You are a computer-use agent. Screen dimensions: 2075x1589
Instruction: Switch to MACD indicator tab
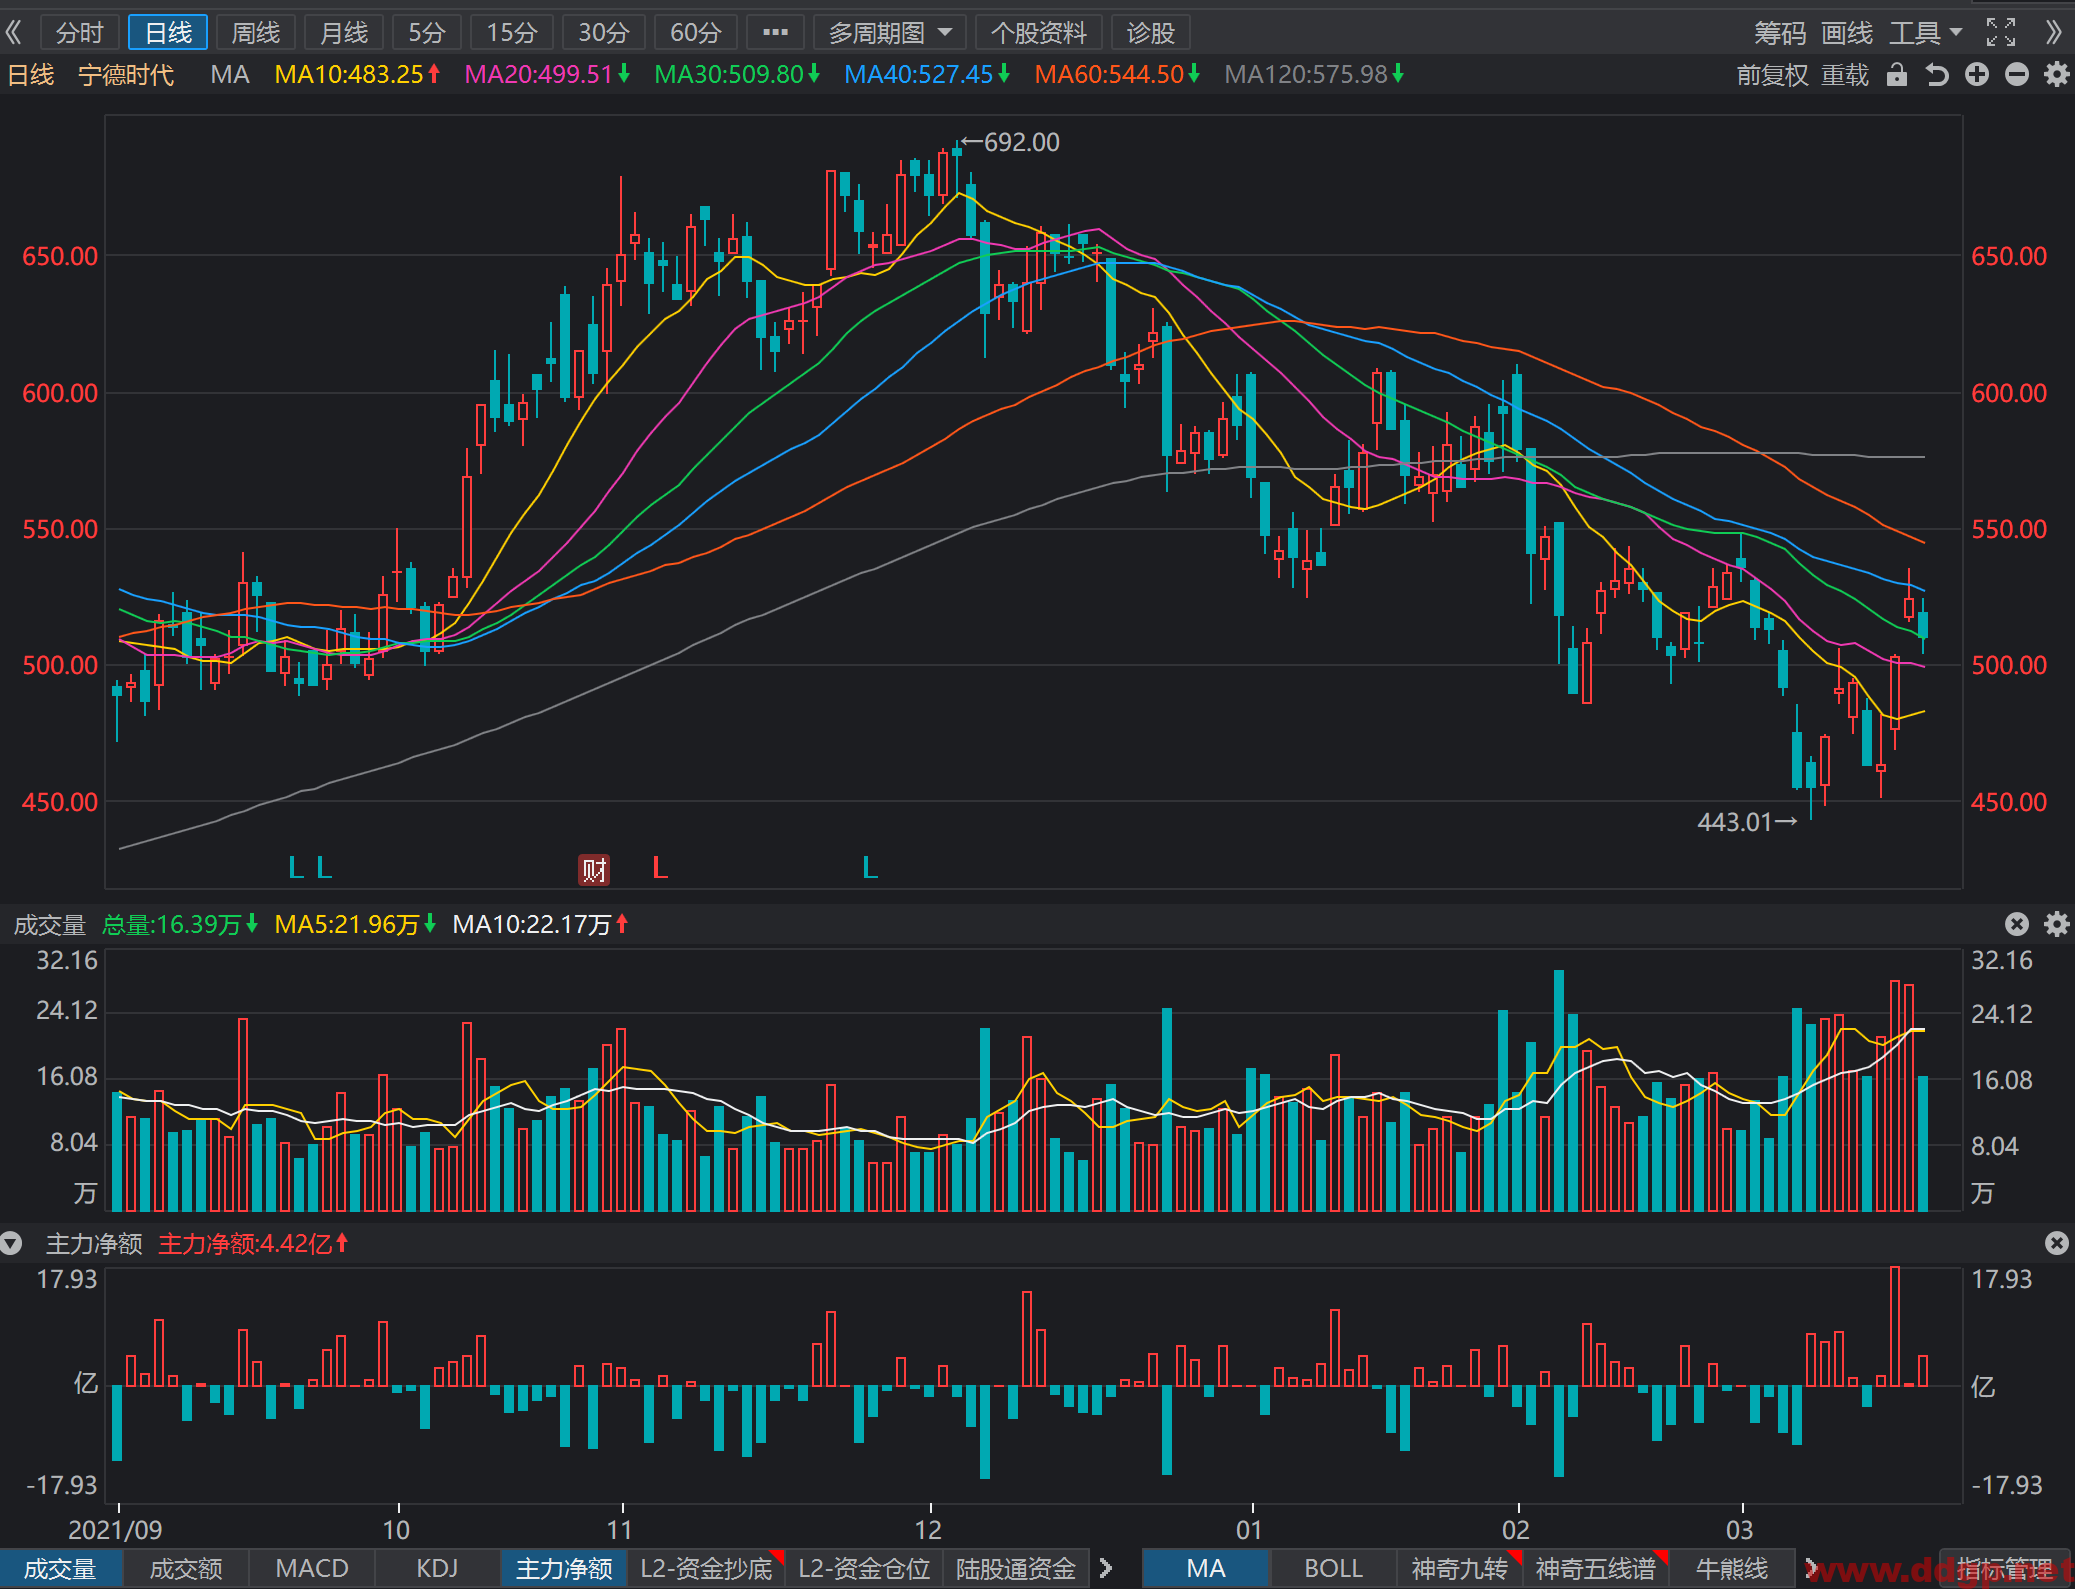point(312,1568)
